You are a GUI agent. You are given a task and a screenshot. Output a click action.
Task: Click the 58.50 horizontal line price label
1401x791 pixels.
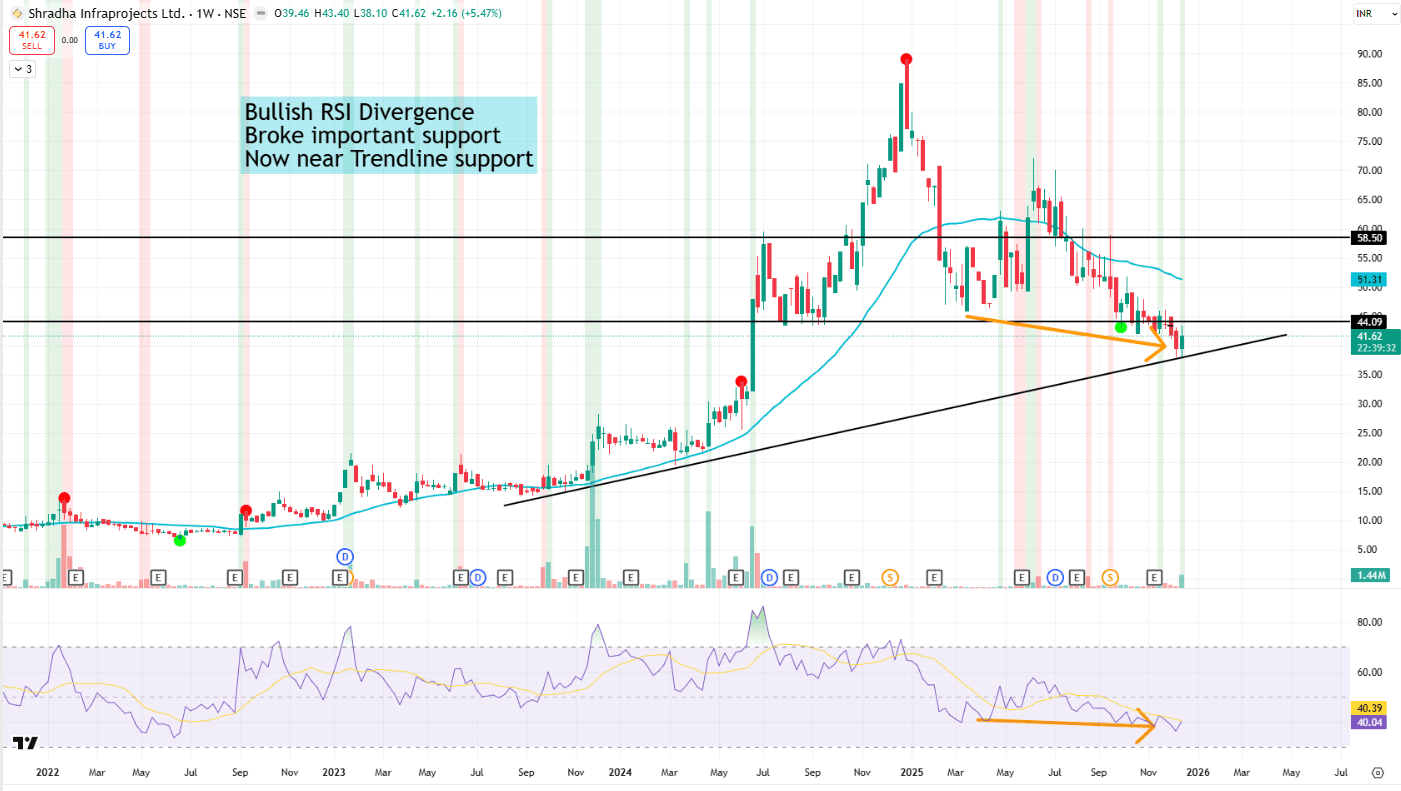point(1368,238)
